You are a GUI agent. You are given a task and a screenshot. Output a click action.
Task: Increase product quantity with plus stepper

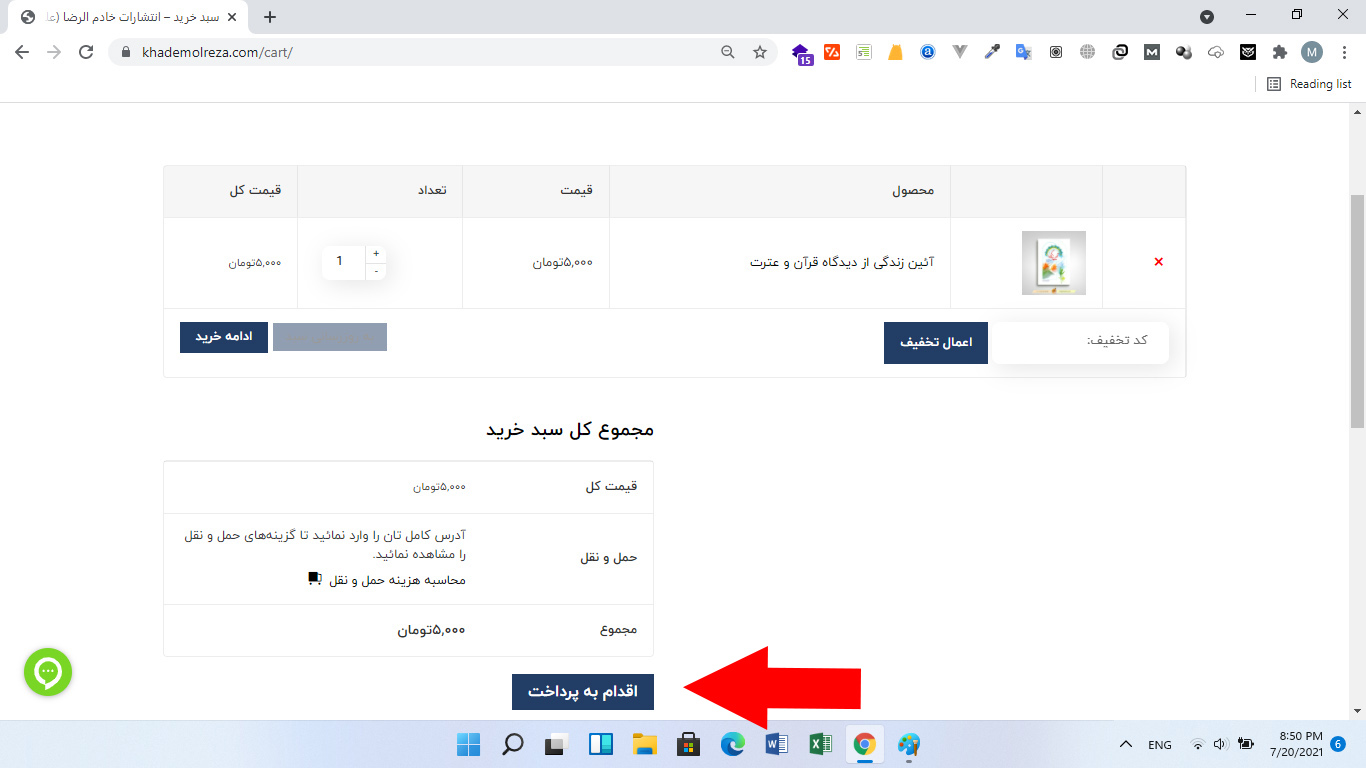click(375, 253)
